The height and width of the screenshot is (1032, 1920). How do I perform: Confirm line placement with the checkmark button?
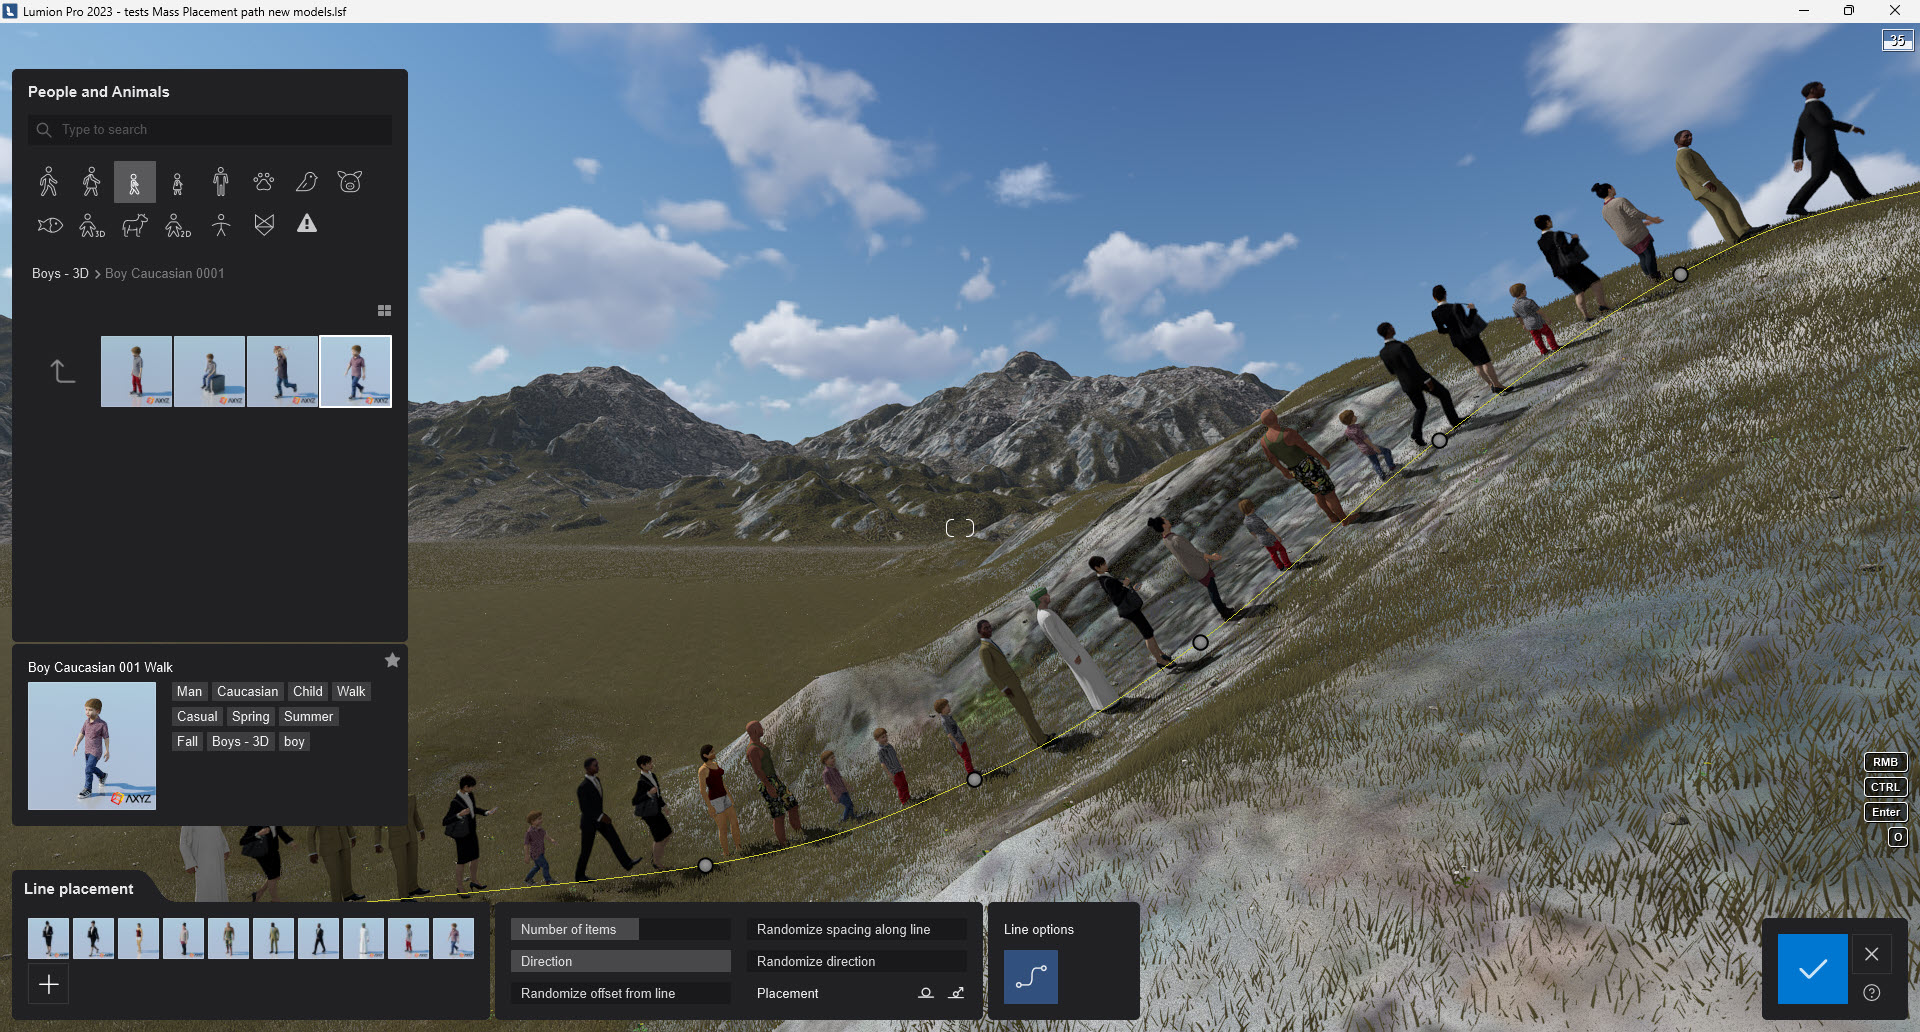[1813, 968]
